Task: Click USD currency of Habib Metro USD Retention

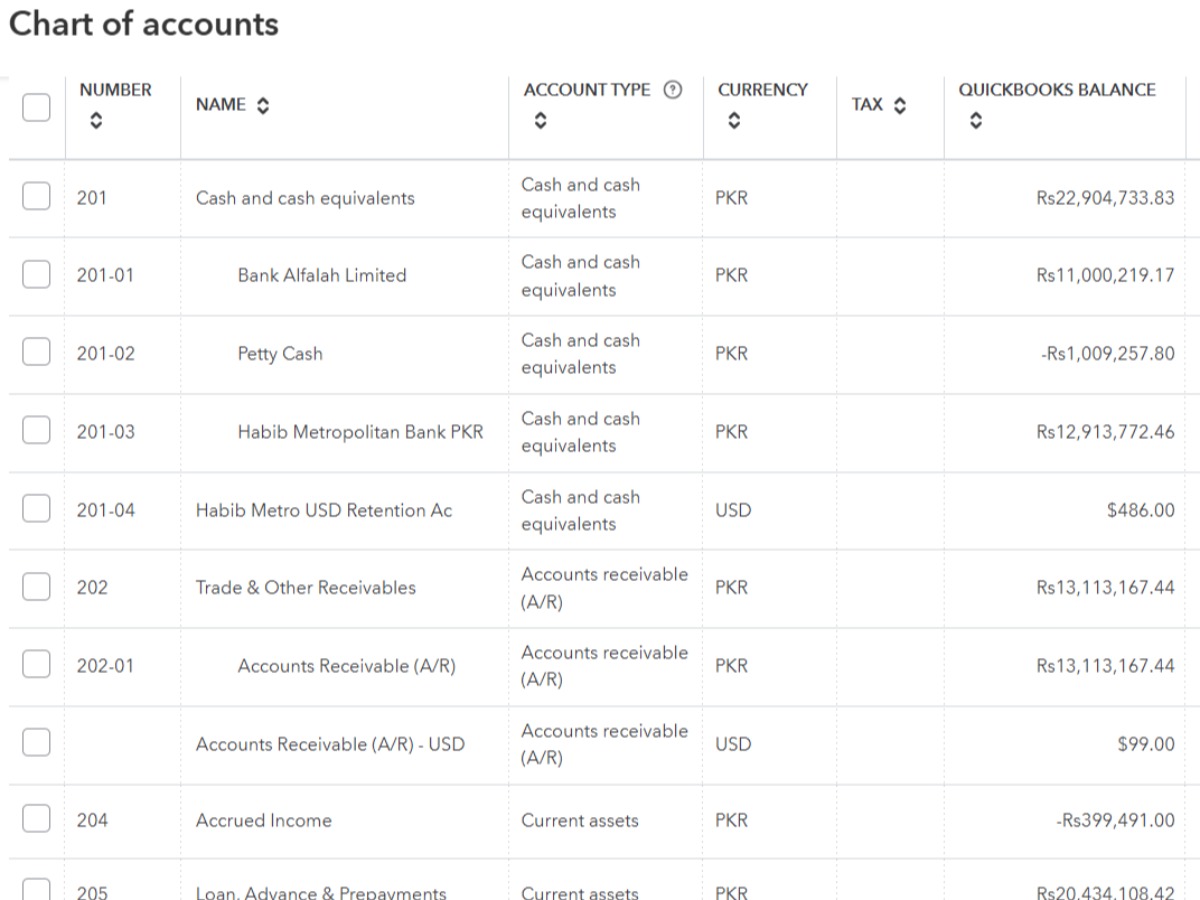Action: pyautogui.click(x=732, y=510)
